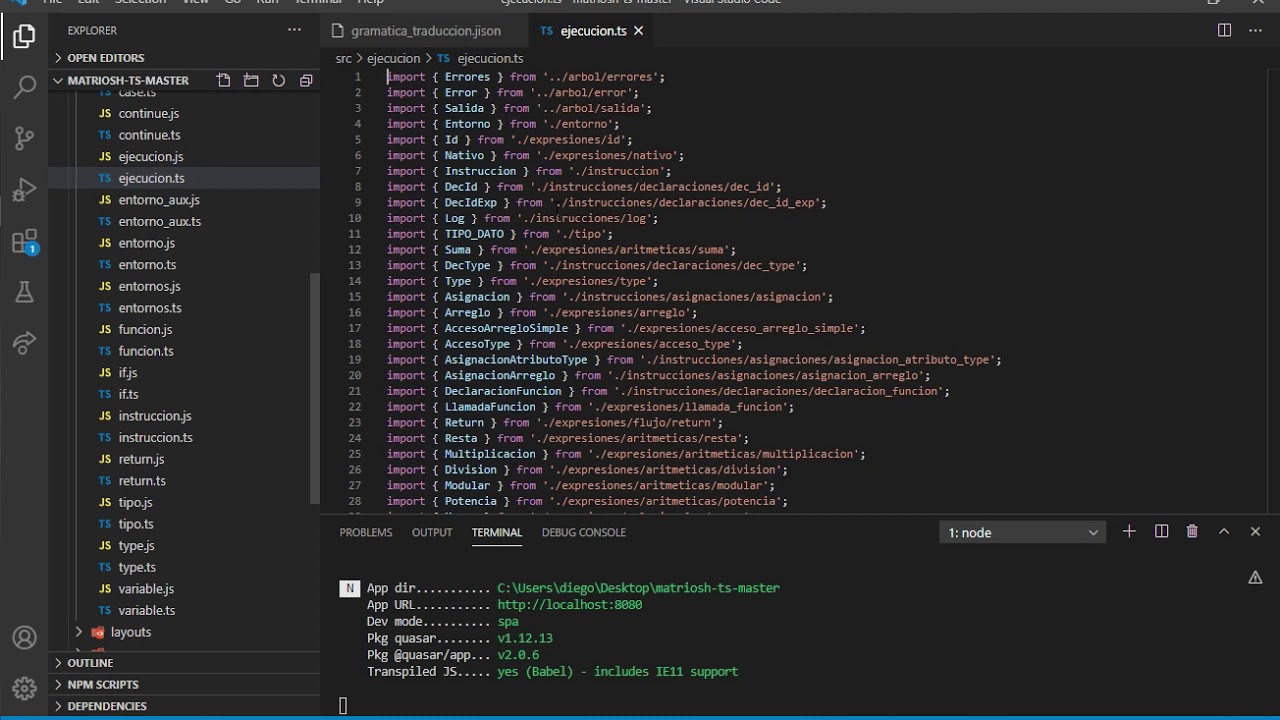Refresh the explorer file tree
This screenshot has height=720, width=1280.
279,80
